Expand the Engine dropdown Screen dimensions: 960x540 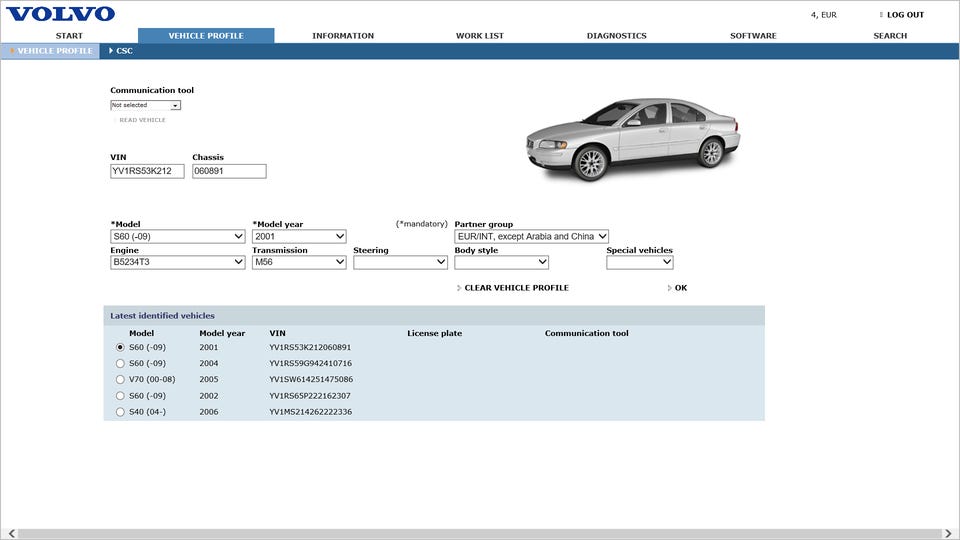tap(177, 262)
